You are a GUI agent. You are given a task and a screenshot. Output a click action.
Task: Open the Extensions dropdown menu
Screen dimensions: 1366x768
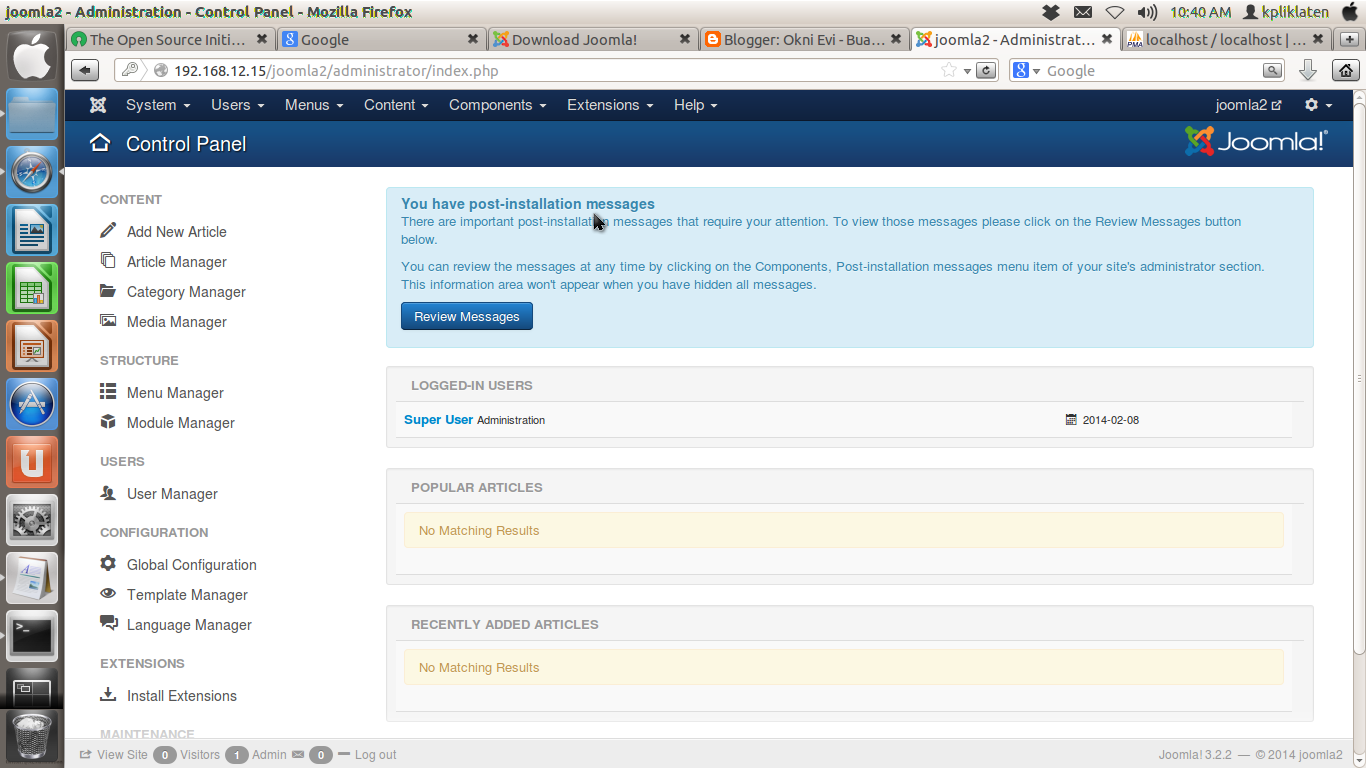(x=610, y=105)
